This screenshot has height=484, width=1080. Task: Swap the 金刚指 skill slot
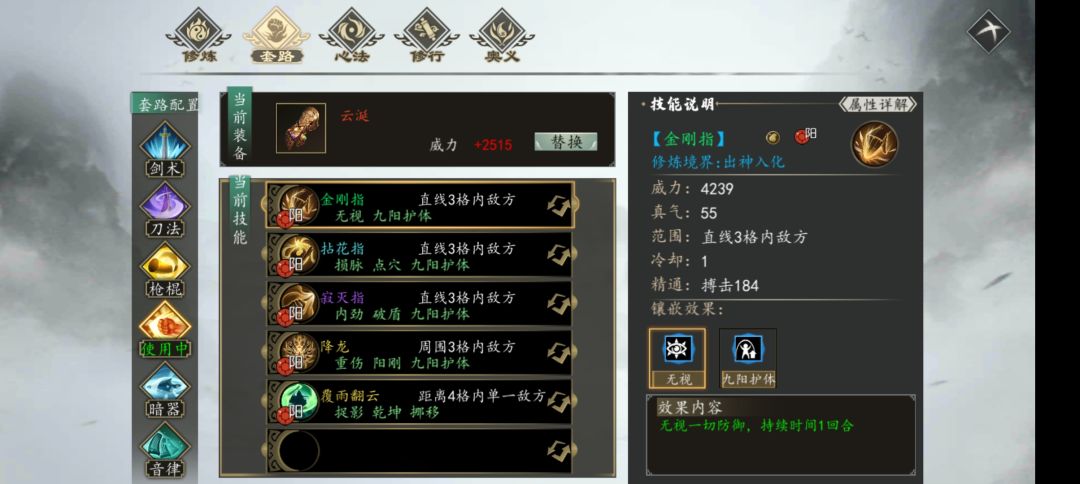tap(559, 205)
